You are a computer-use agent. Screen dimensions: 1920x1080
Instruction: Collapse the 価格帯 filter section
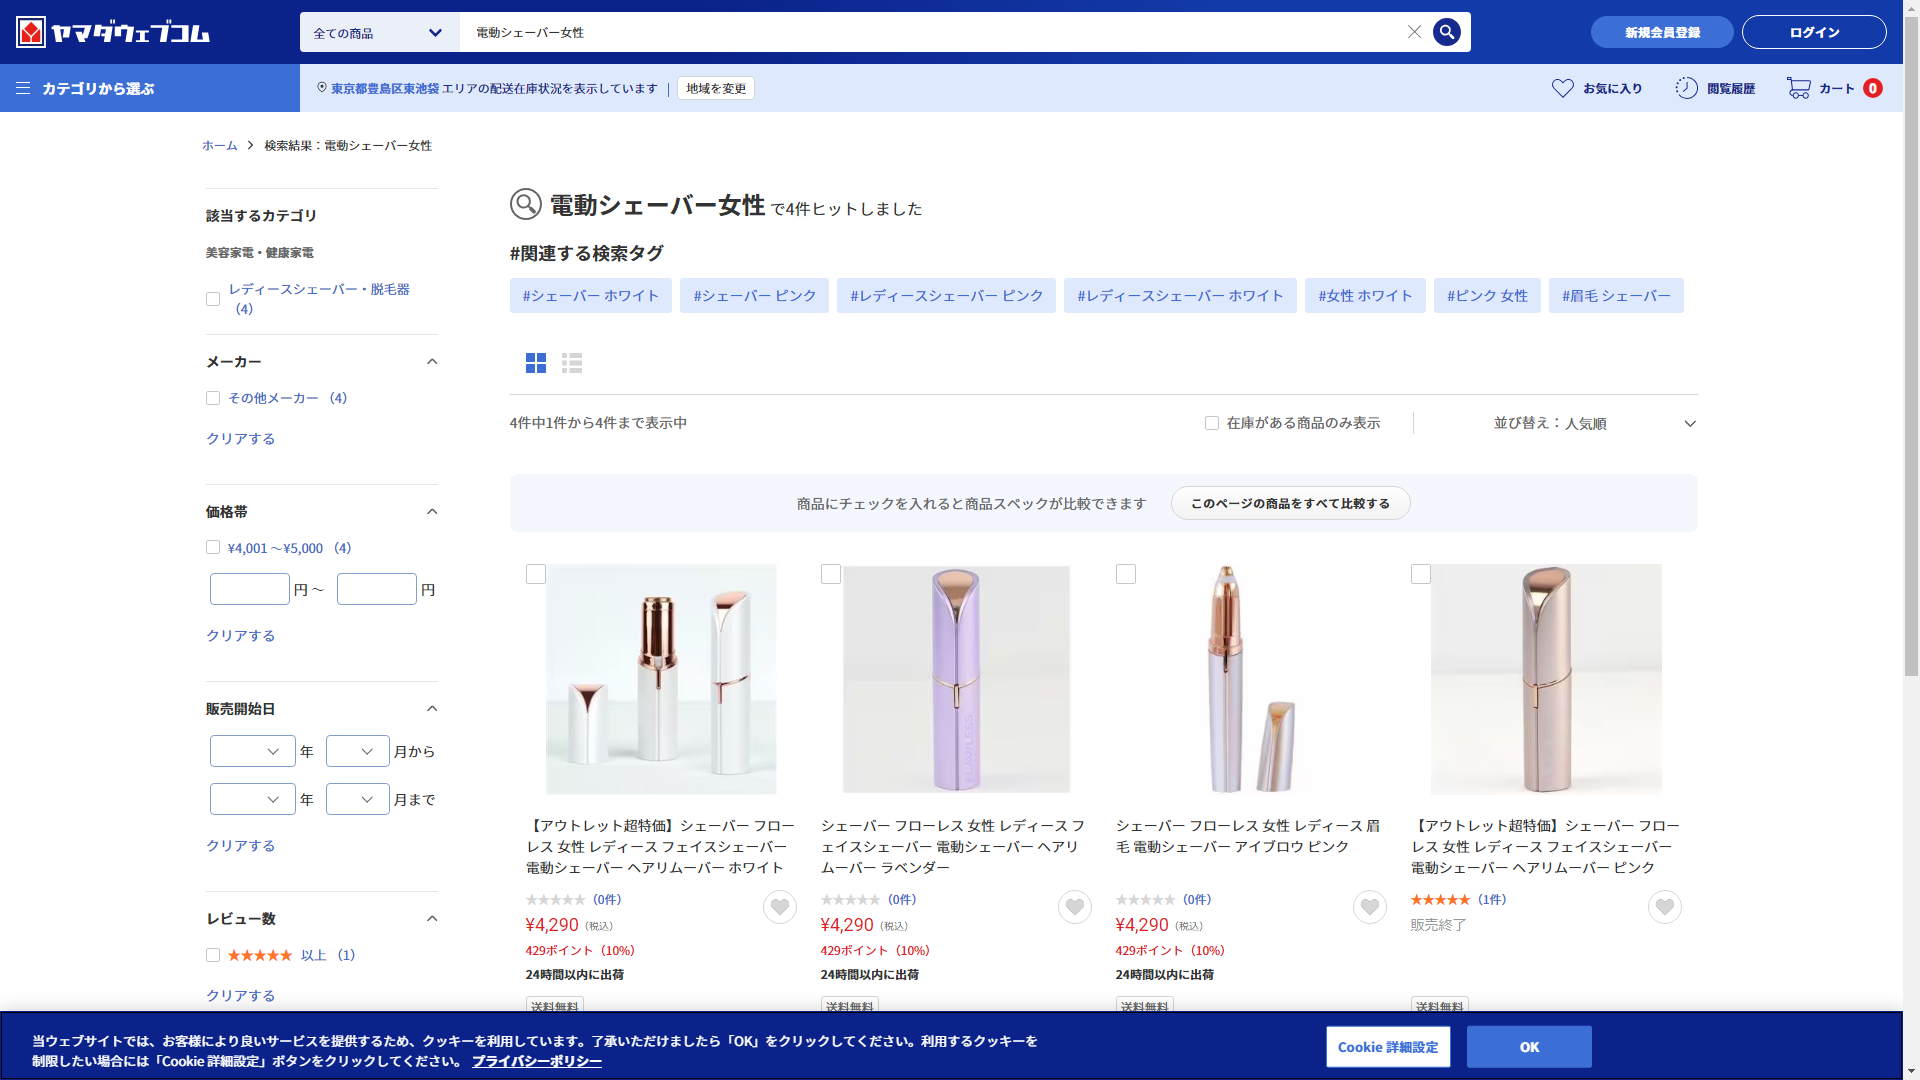tap(432, 512)
